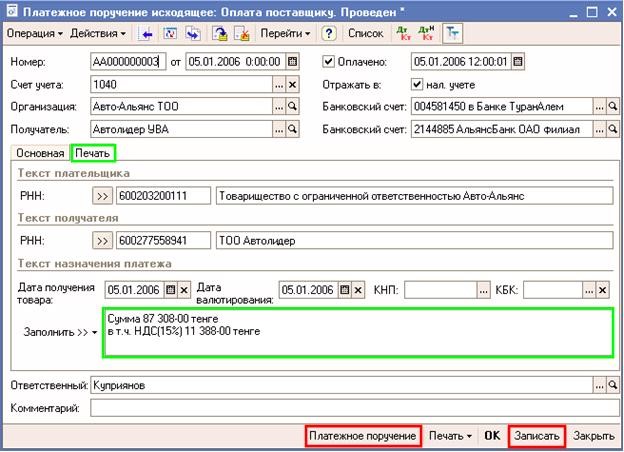Switch to the Основная tab
The width and height of the screenshot is (624, 452).
39,153
